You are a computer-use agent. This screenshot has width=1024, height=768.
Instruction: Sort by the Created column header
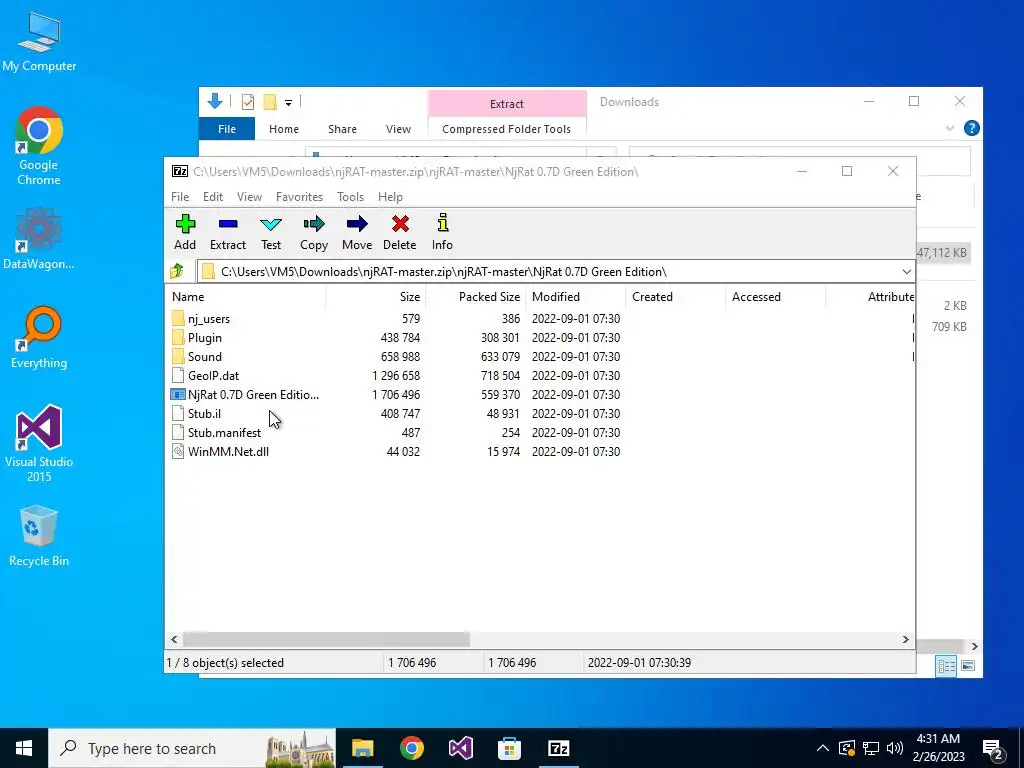(676, 296)
